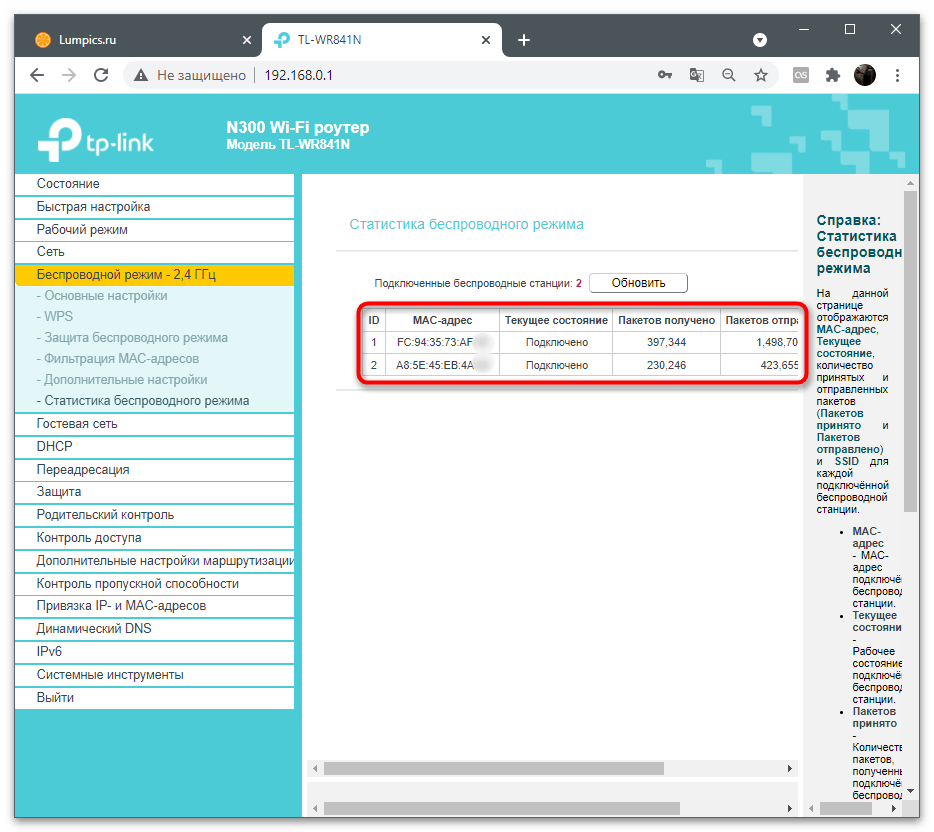The width and height of the screenshot is (934, 832).
Task: Open the DHCP menu item
Action: click(x=154, y=446)
